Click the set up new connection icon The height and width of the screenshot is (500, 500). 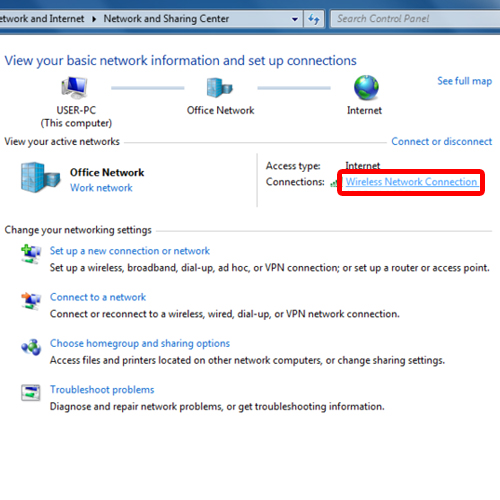[x=31, y=254]
